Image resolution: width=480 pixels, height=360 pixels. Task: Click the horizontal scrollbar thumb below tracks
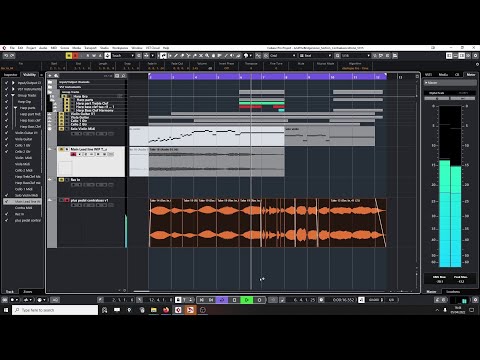141,291
